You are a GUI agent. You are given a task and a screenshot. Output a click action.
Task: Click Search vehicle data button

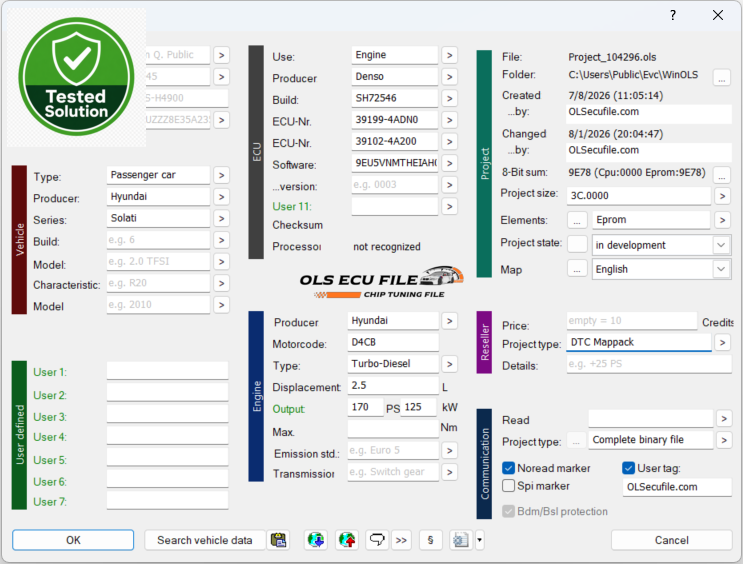(x=205, y=540)
